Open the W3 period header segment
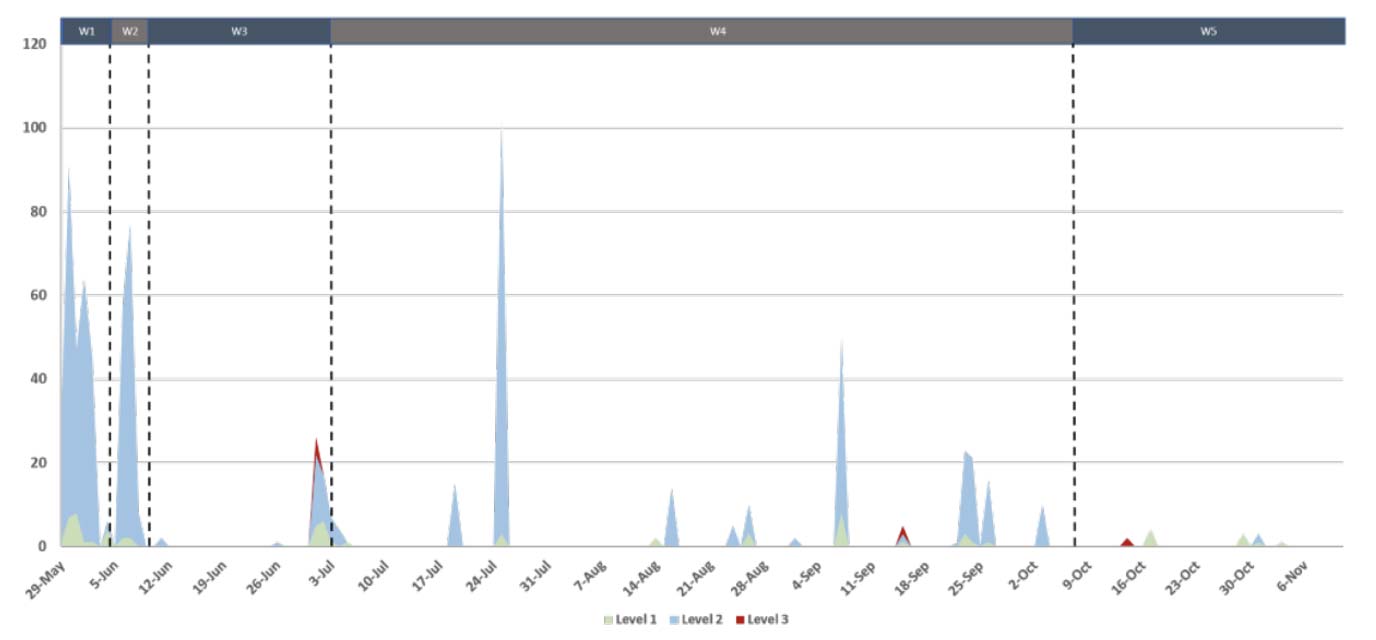The image size is (1376, 640). click(239, 31)
